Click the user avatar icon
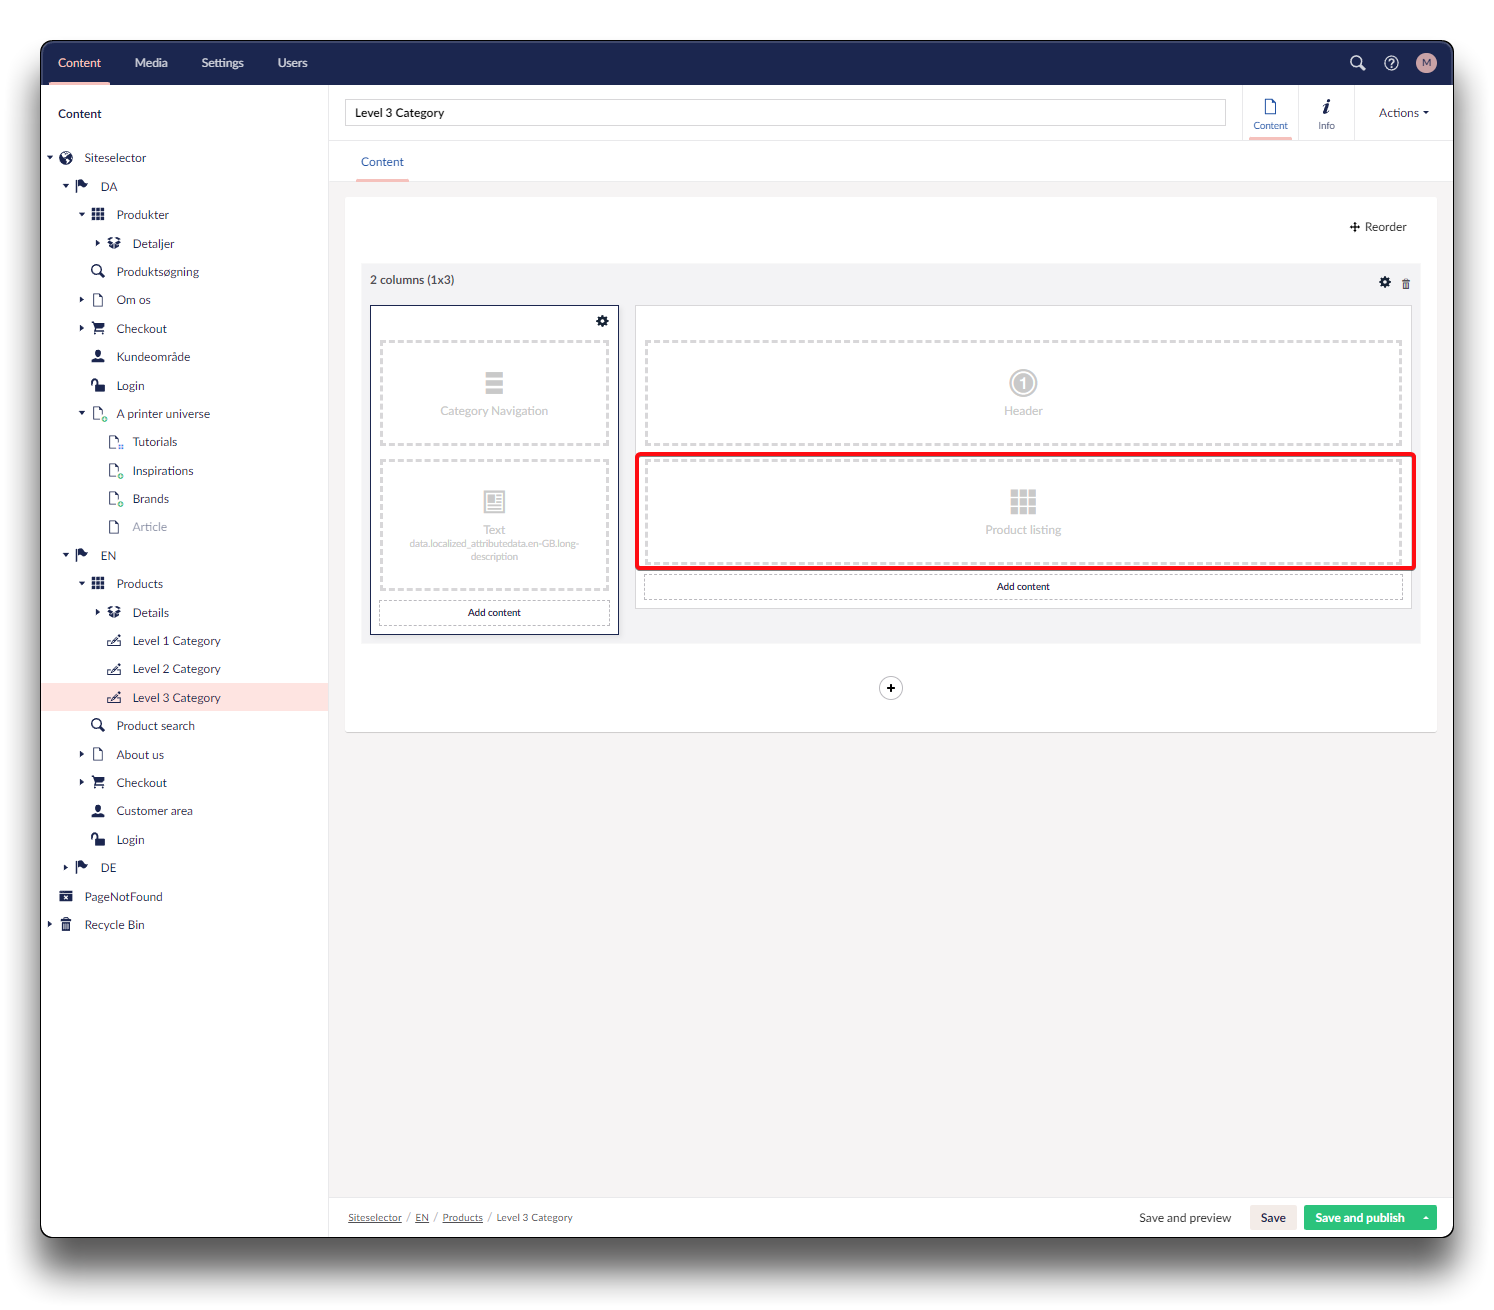The height and width of the screenshot is (1310, 1494). 1426,63
